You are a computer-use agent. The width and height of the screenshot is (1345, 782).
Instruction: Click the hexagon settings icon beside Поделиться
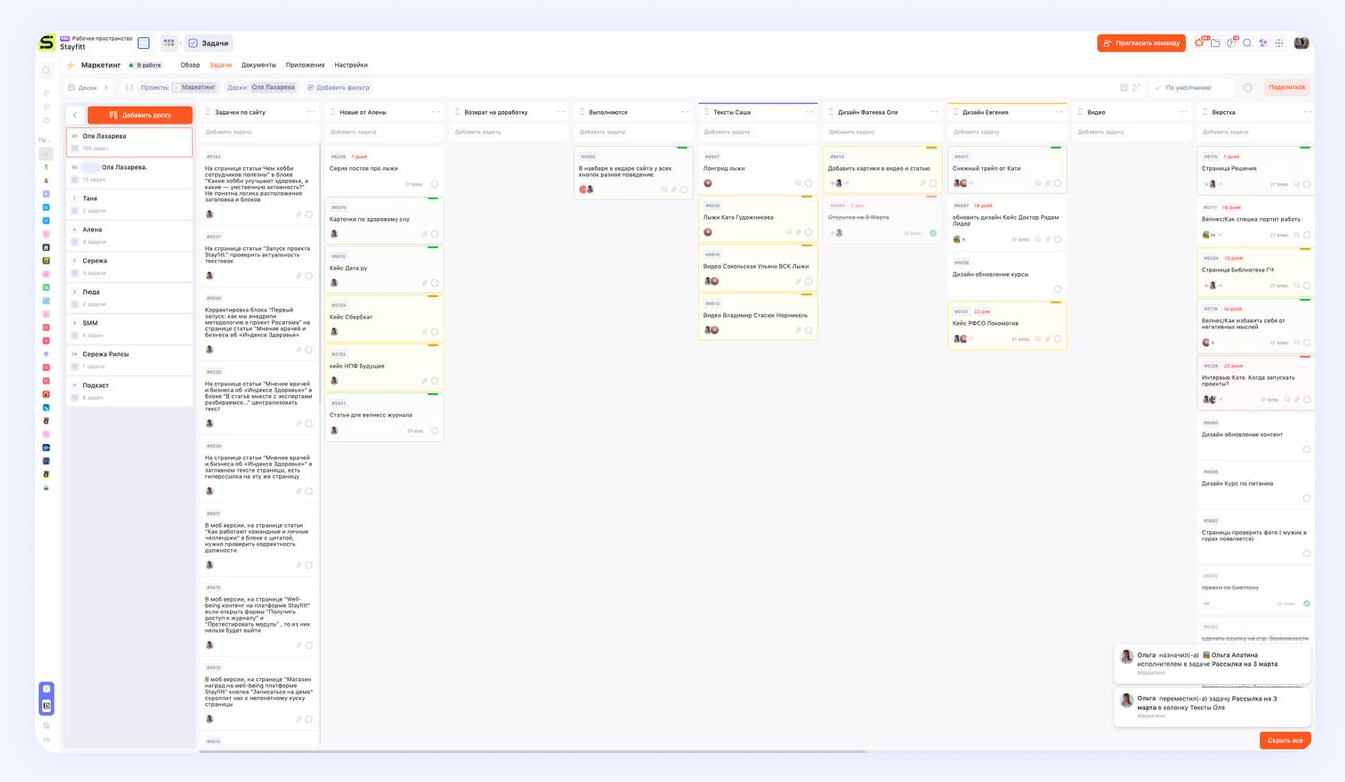coord(1247,87)
